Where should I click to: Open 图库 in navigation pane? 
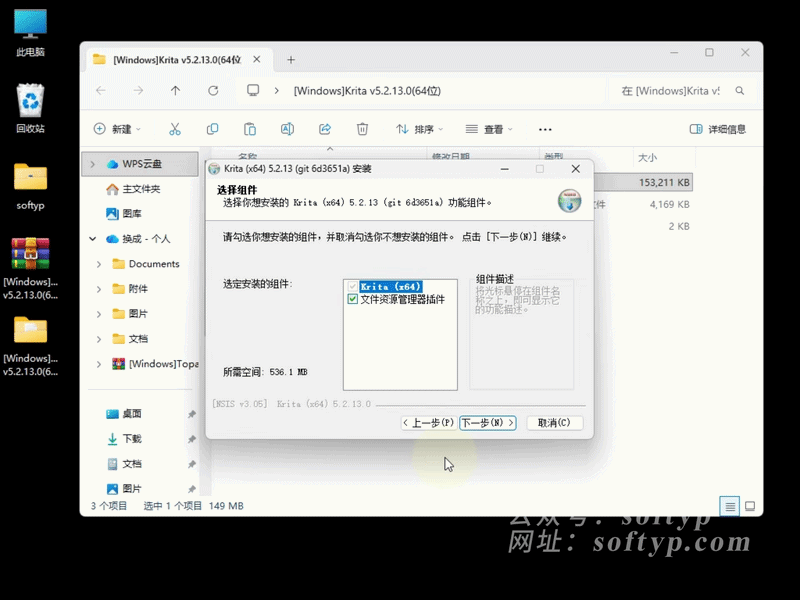pyautogui.click(x=140, y=213)
